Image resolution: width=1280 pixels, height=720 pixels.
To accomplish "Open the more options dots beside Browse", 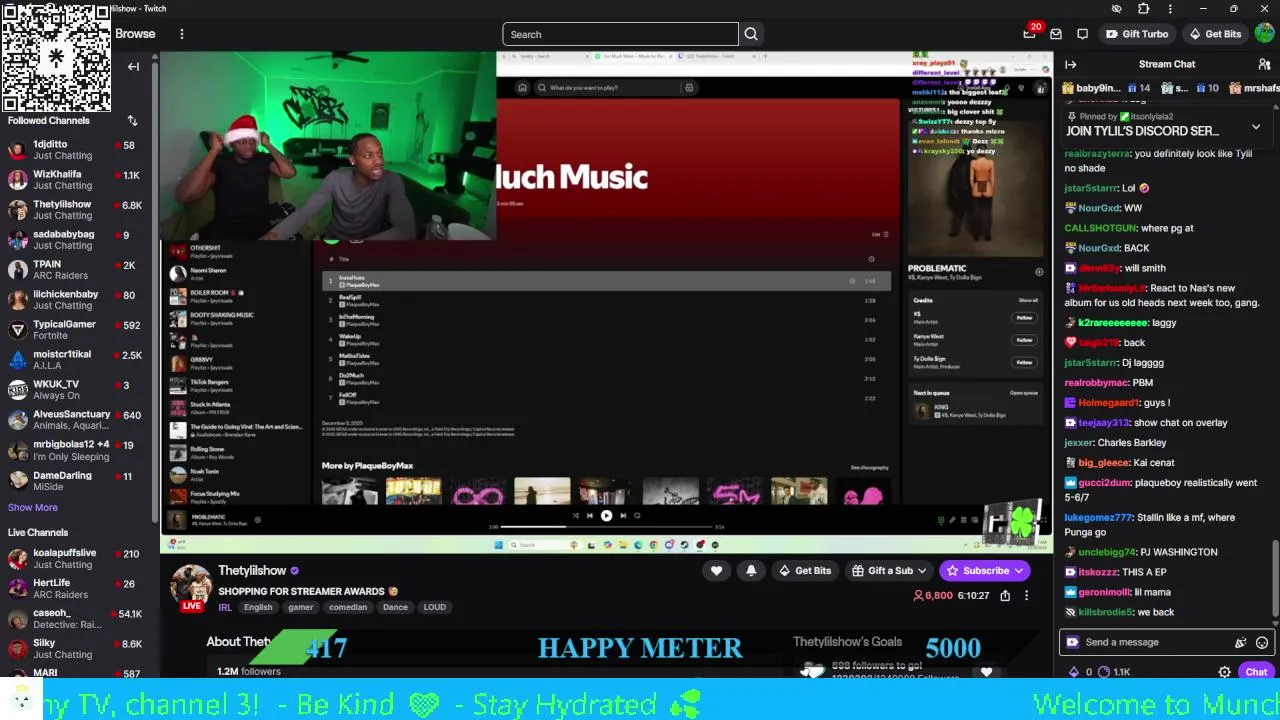I will coord(181,34).
